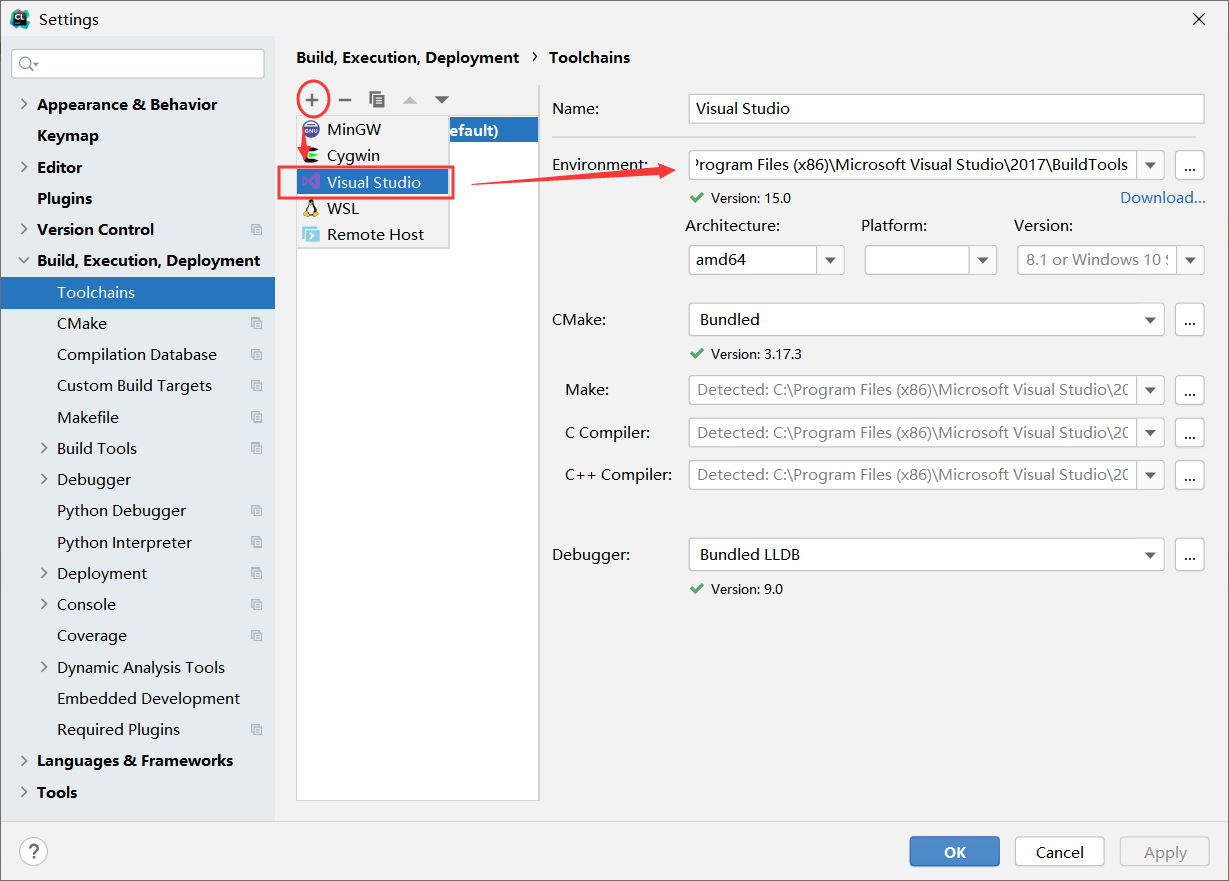Click the settings search field

point(138,64)
